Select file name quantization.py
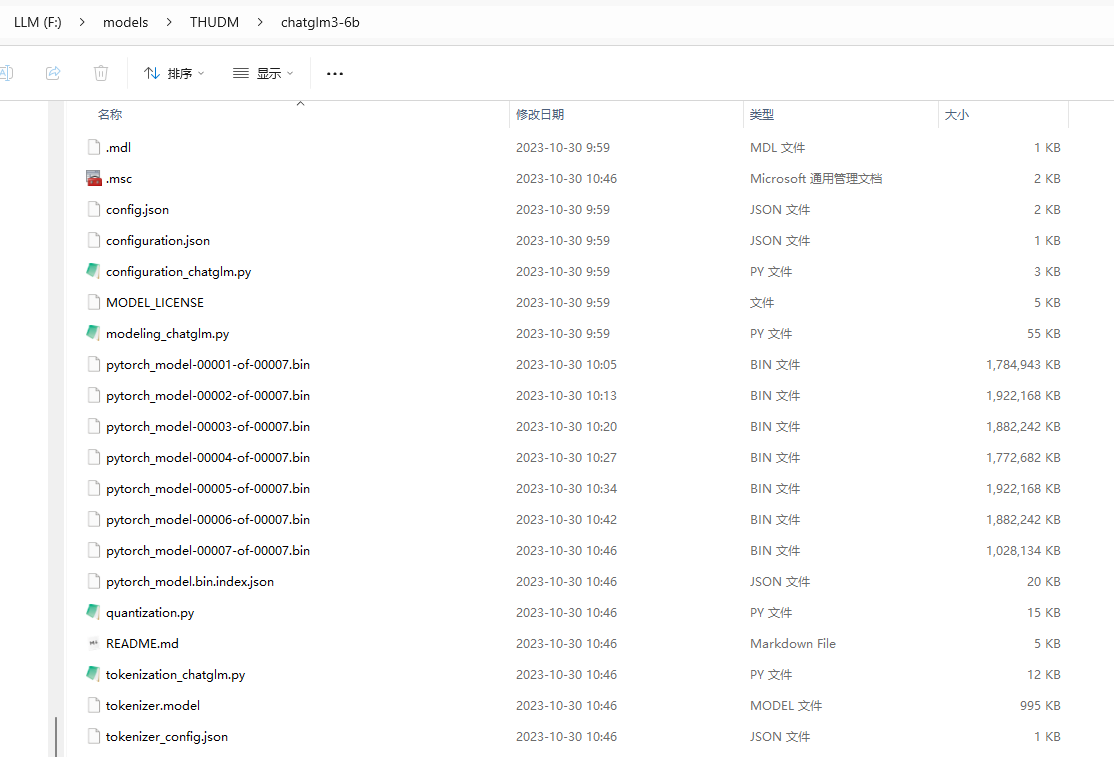Viewport: 1114px width, 757px height. pos(150,613)
